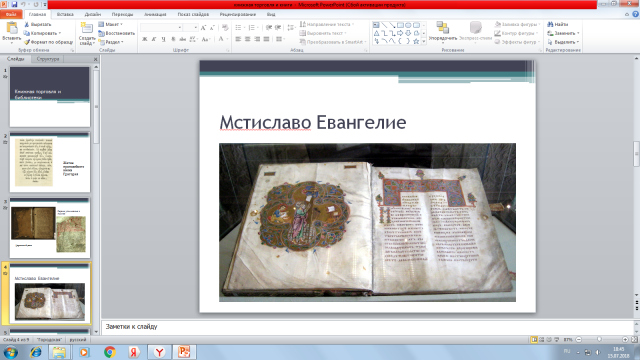The width and height of the screenshot is (640, 360).
Task: Open PowerPoint help
Action: pyautogui.click(x=635, y=14)
